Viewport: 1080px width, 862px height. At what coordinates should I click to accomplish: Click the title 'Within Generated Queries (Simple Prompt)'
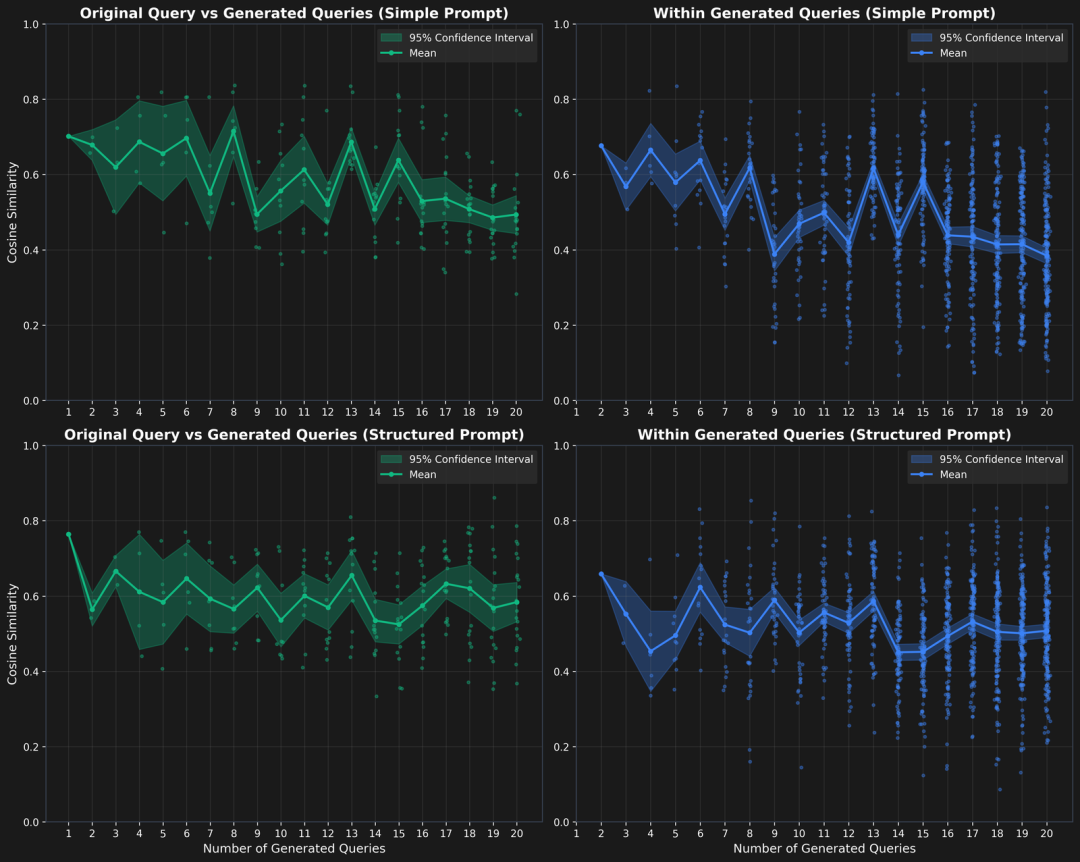pos(824,13)
